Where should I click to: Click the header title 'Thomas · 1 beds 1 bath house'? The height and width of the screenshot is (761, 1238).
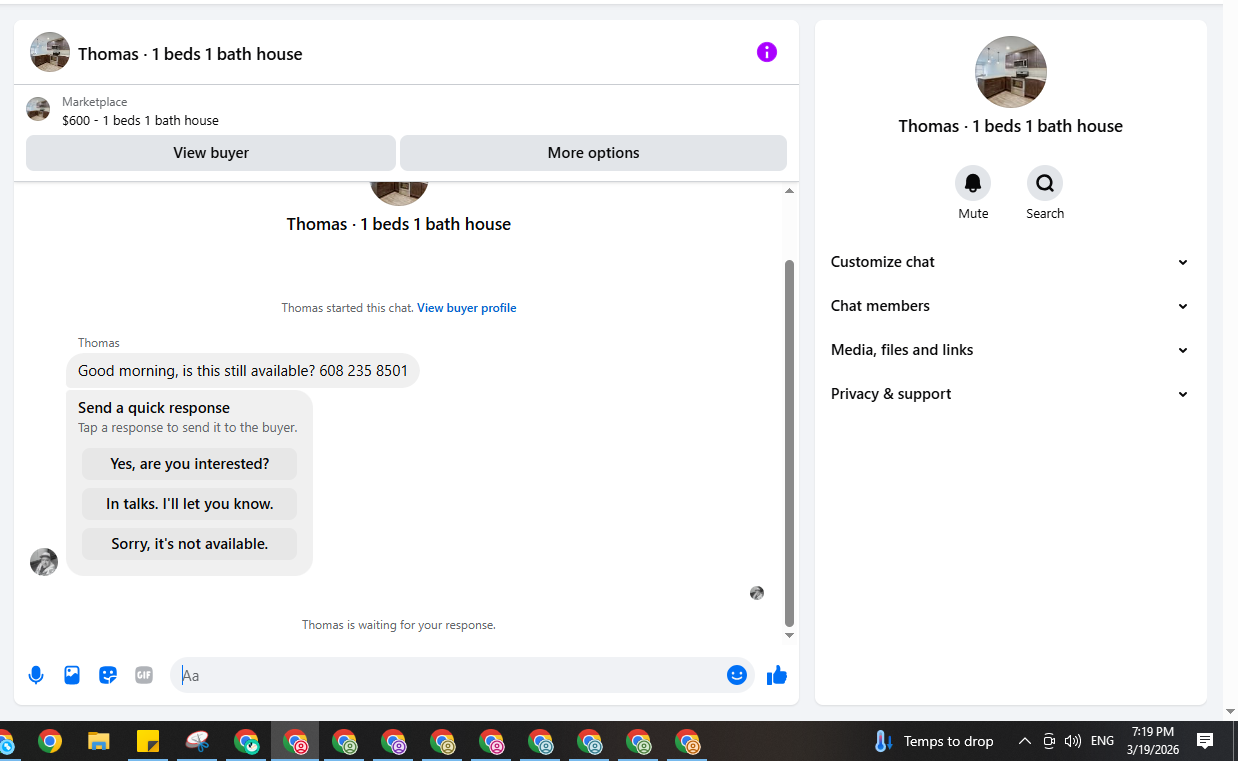click(x=190, y=54)
